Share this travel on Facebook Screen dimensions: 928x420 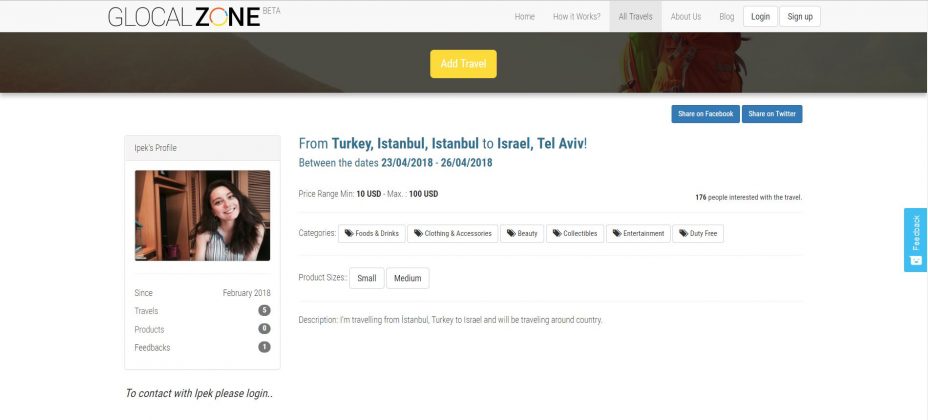tap(705, 114)
